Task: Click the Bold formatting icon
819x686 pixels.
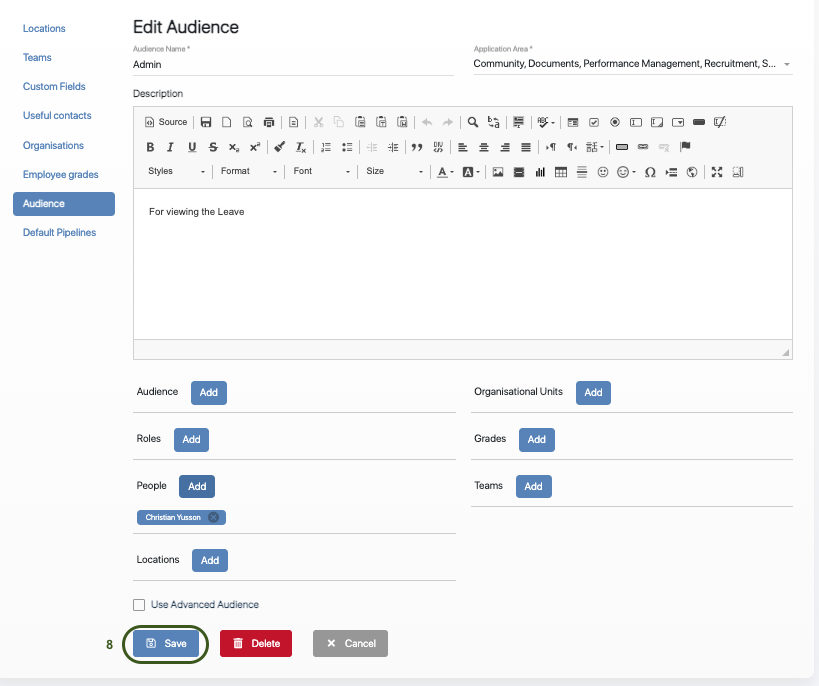Action: click(x=151, y=147)
